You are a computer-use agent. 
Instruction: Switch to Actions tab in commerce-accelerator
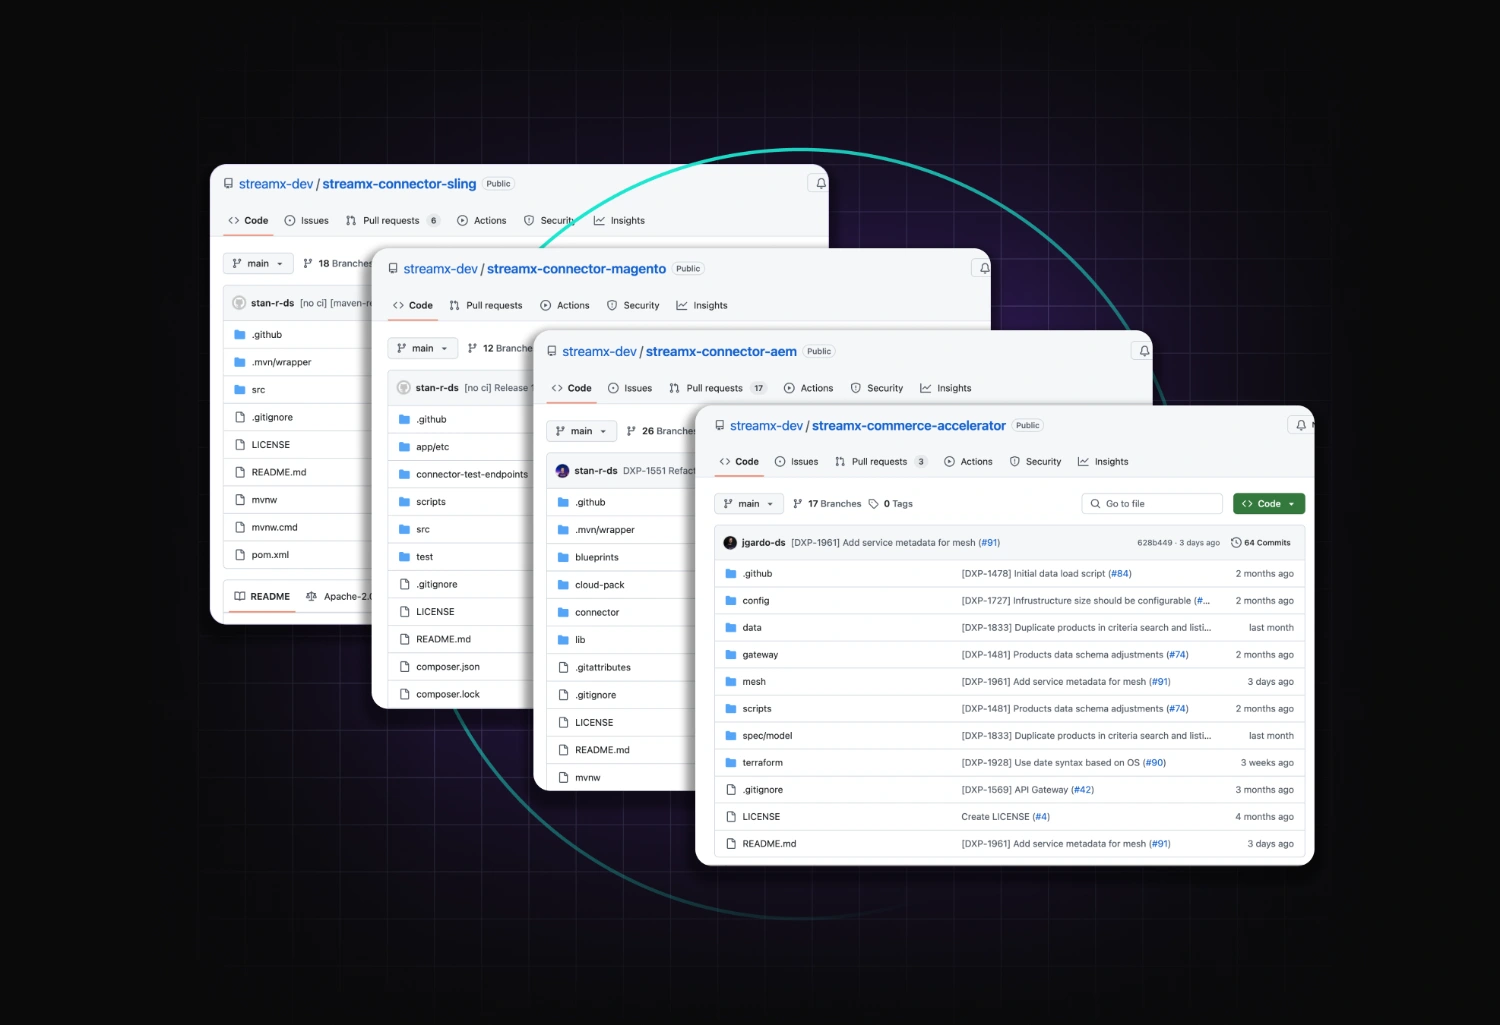click(x=968, y=461)
